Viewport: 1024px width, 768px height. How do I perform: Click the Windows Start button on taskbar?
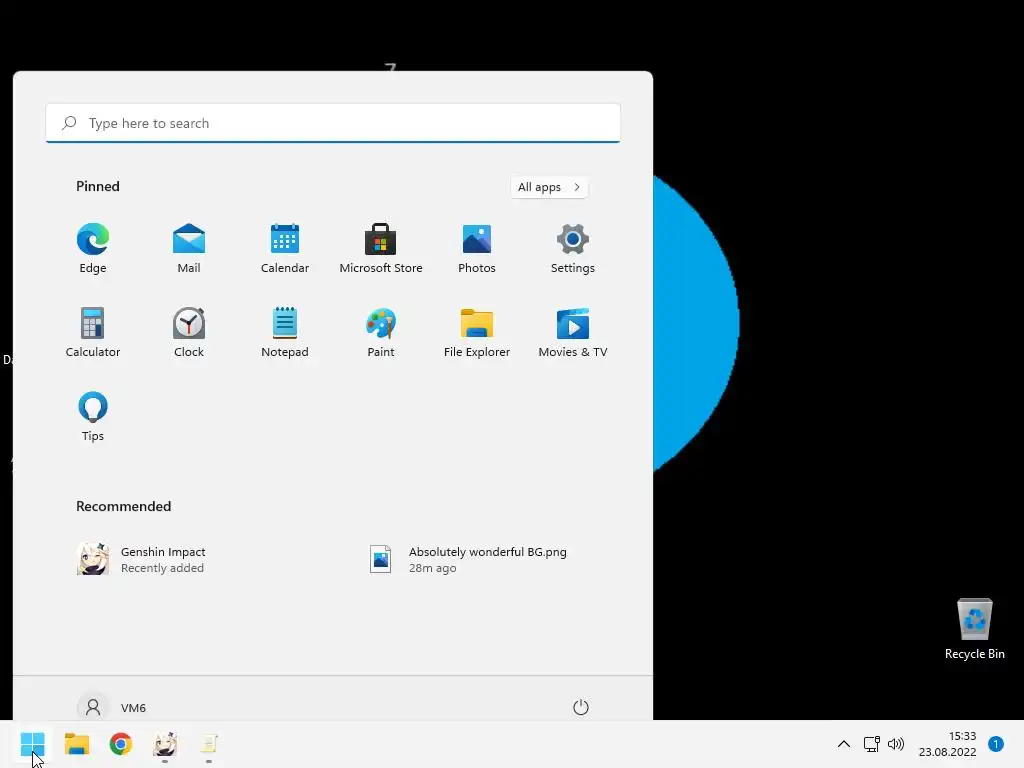33,744
